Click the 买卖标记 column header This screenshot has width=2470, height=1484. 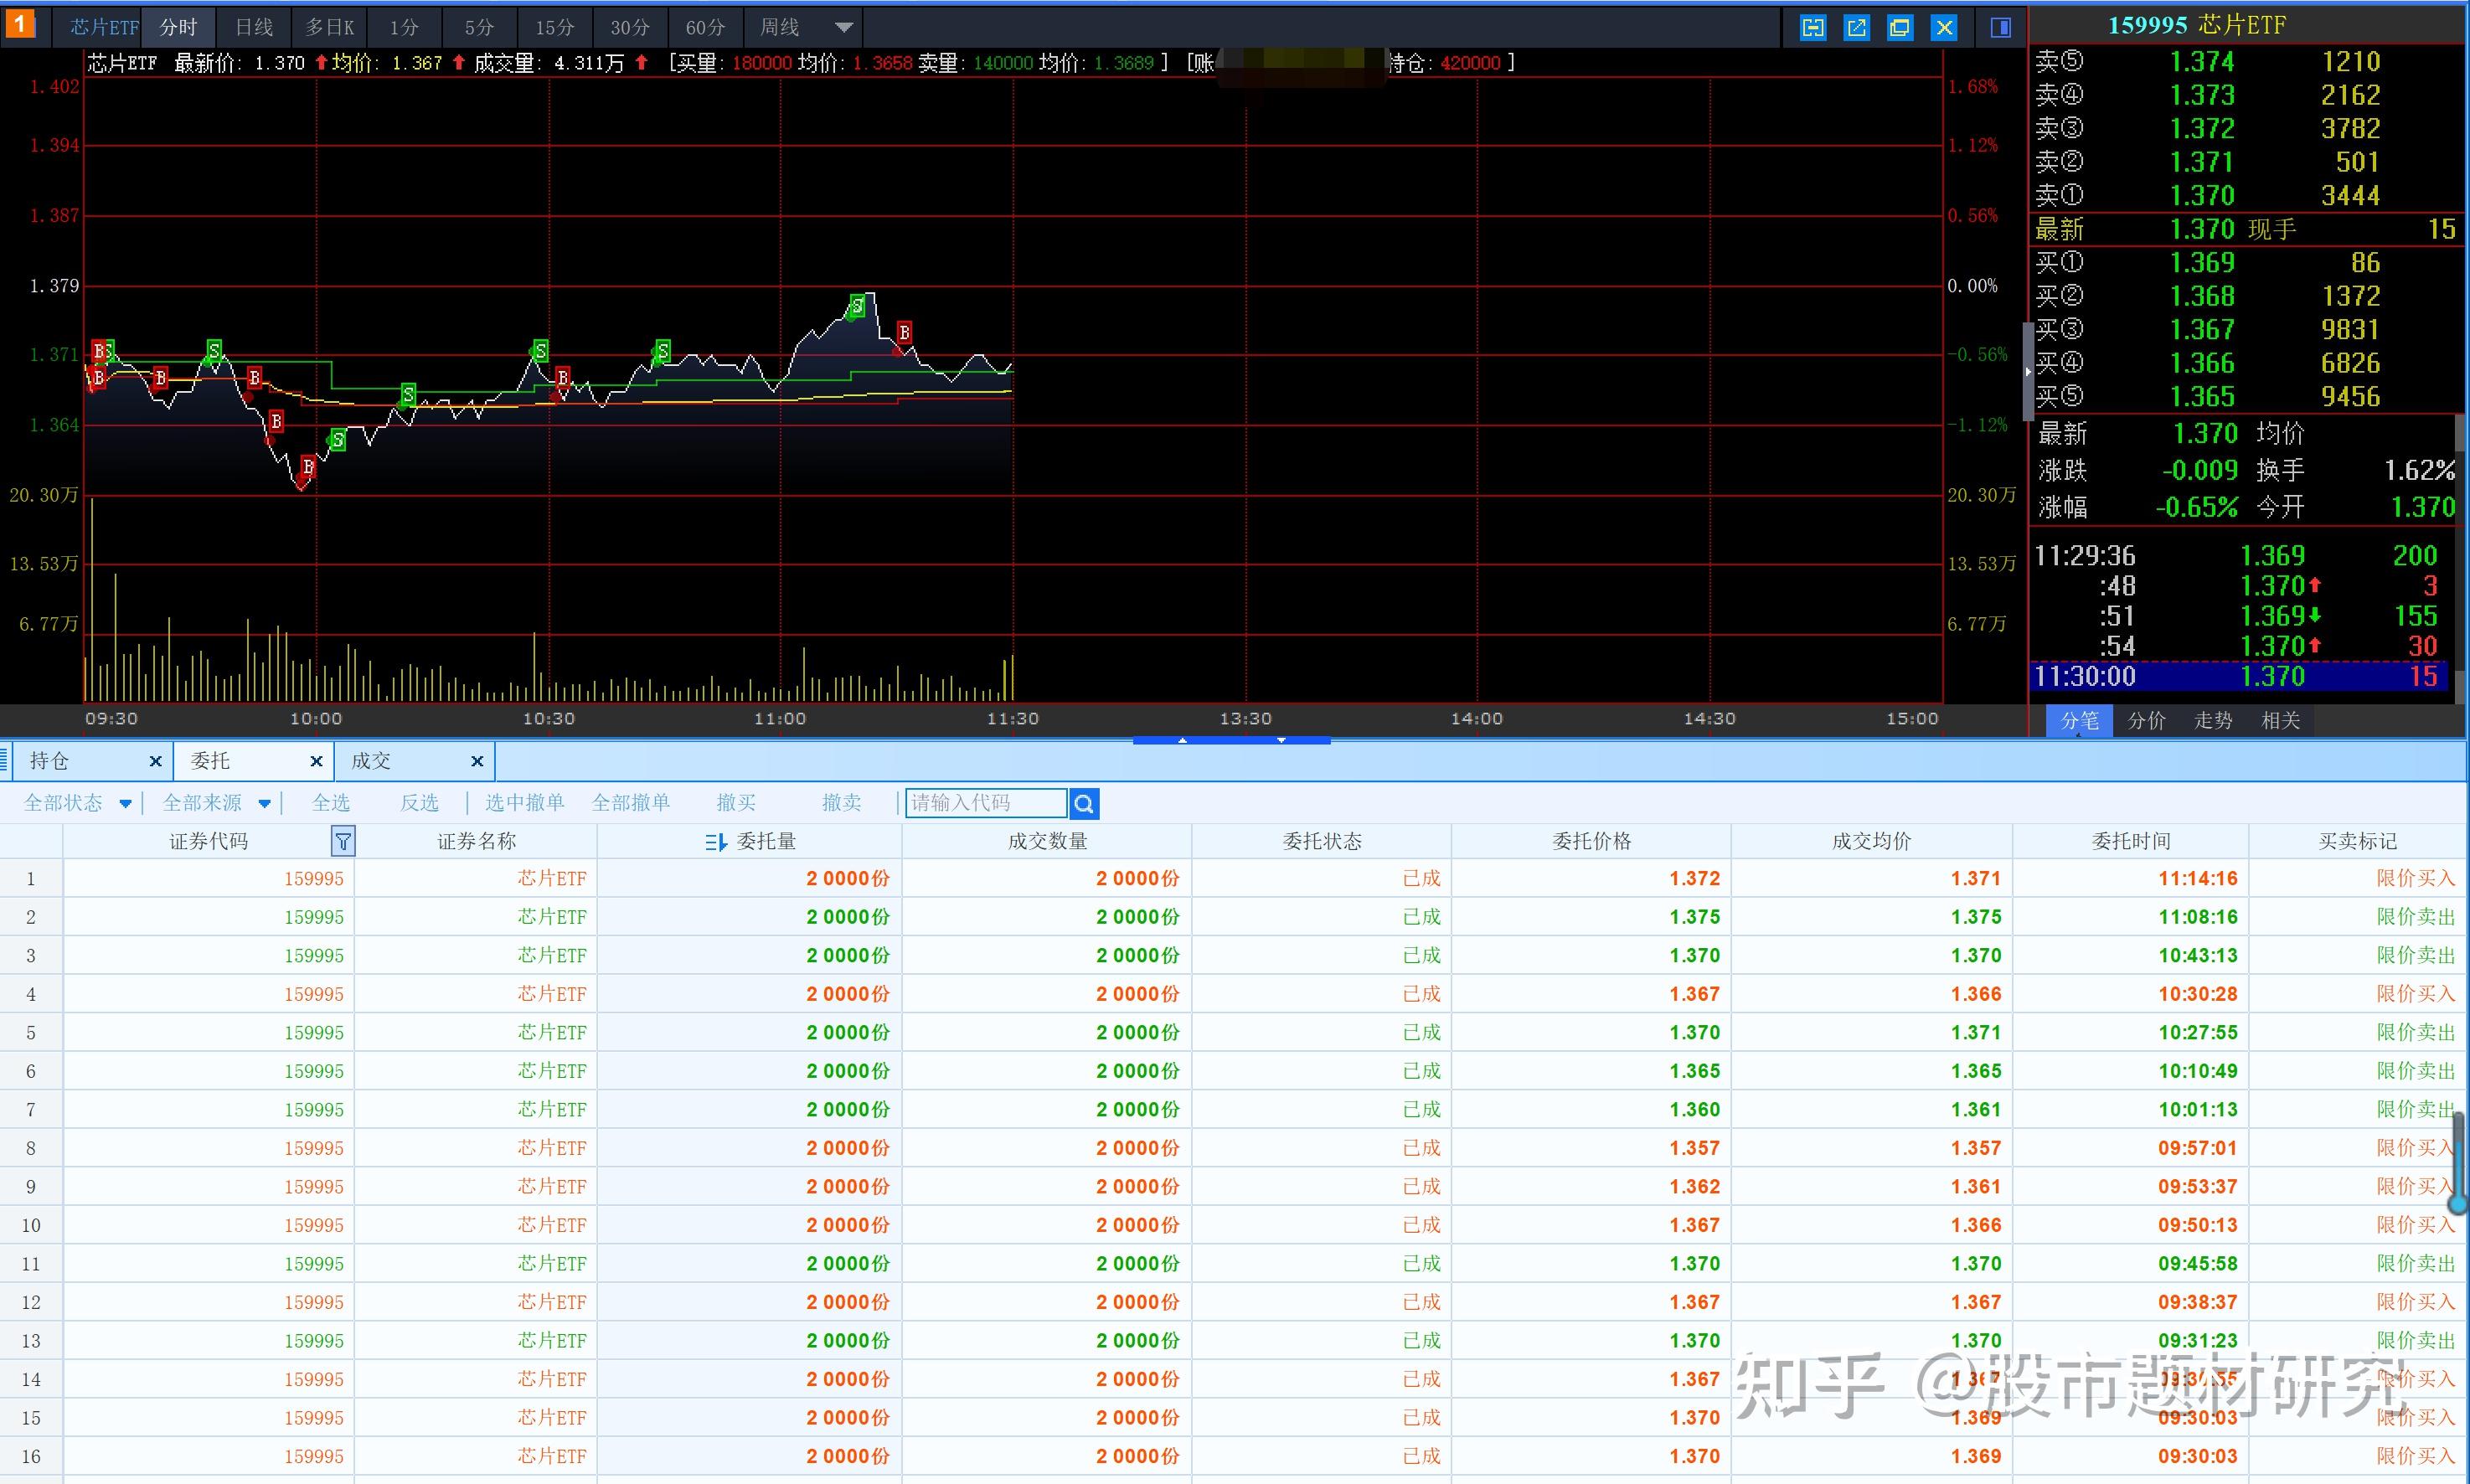point(2358,841)
